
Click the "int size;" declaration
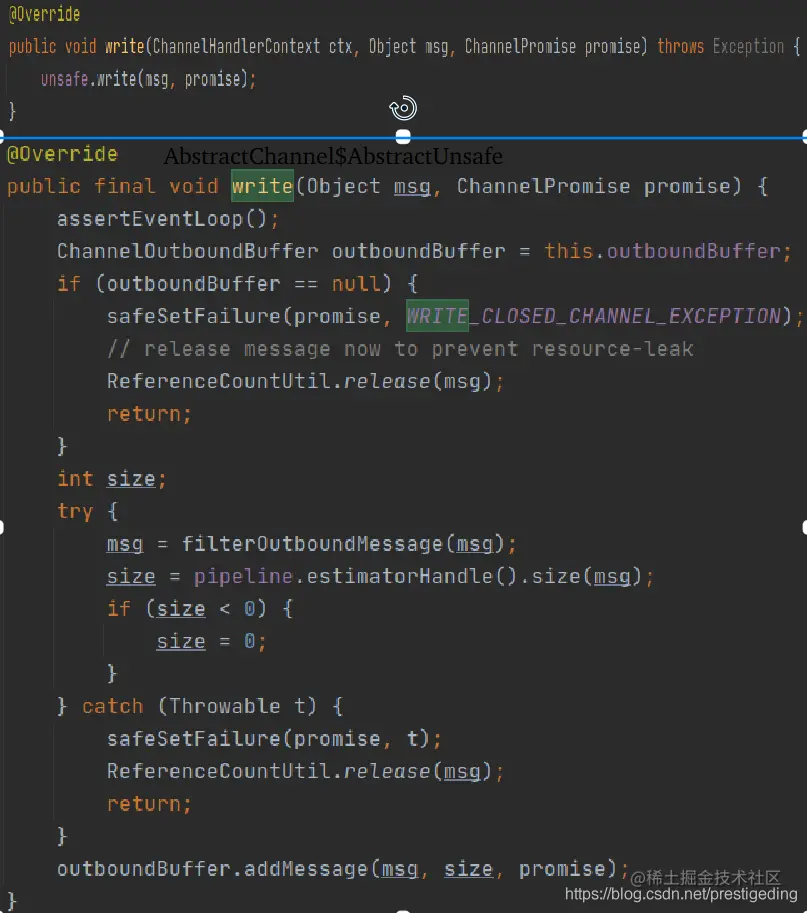[112, 479]
